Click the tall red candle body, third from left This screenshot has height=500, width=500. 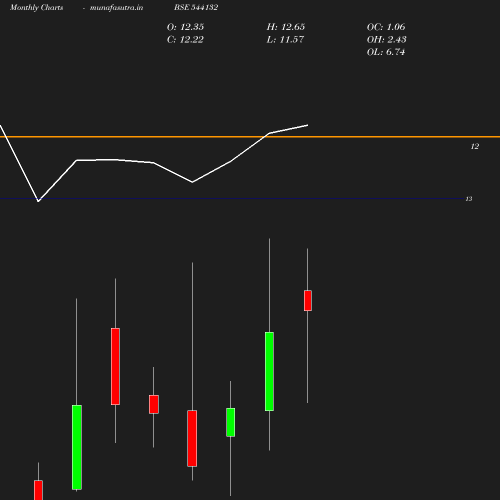pyautogui.click(x=115, y=366)
